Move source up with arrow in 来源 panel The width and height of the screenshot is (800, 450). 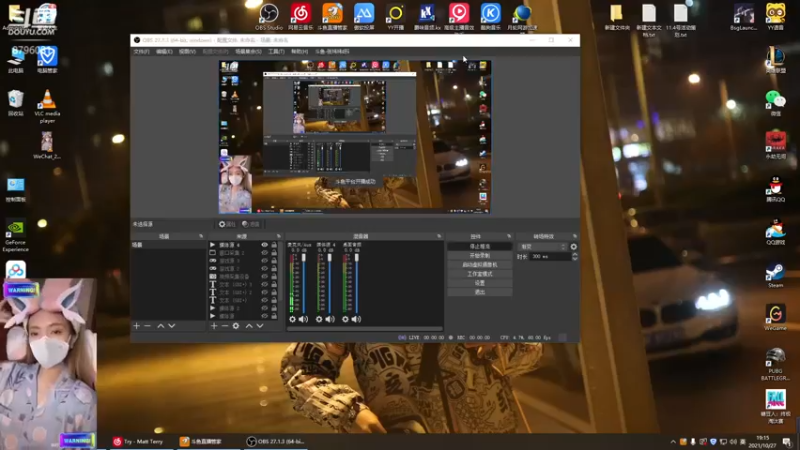249,326
